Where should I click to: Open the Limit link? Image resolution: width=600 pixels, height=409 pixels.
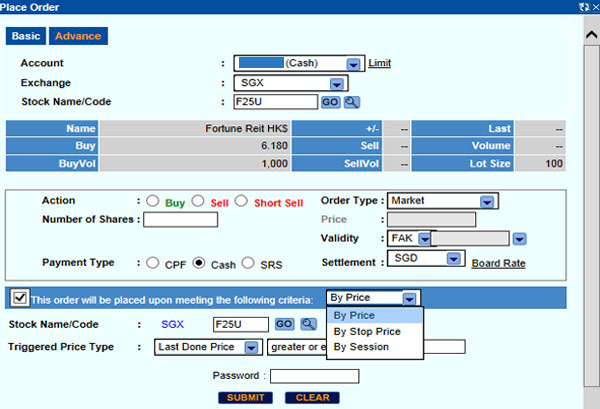pyautogui.click(x=380, y=63)
